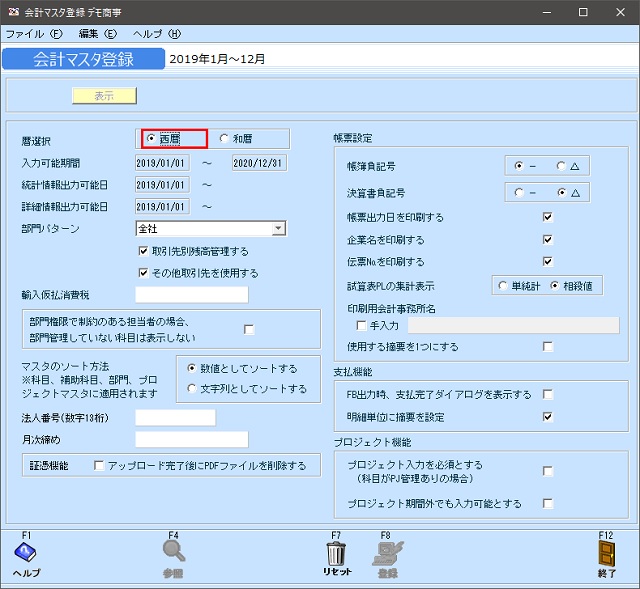640x589 pixels.
Task: Maximize the 会計マスタ登録 window
Action: (583, 12)
